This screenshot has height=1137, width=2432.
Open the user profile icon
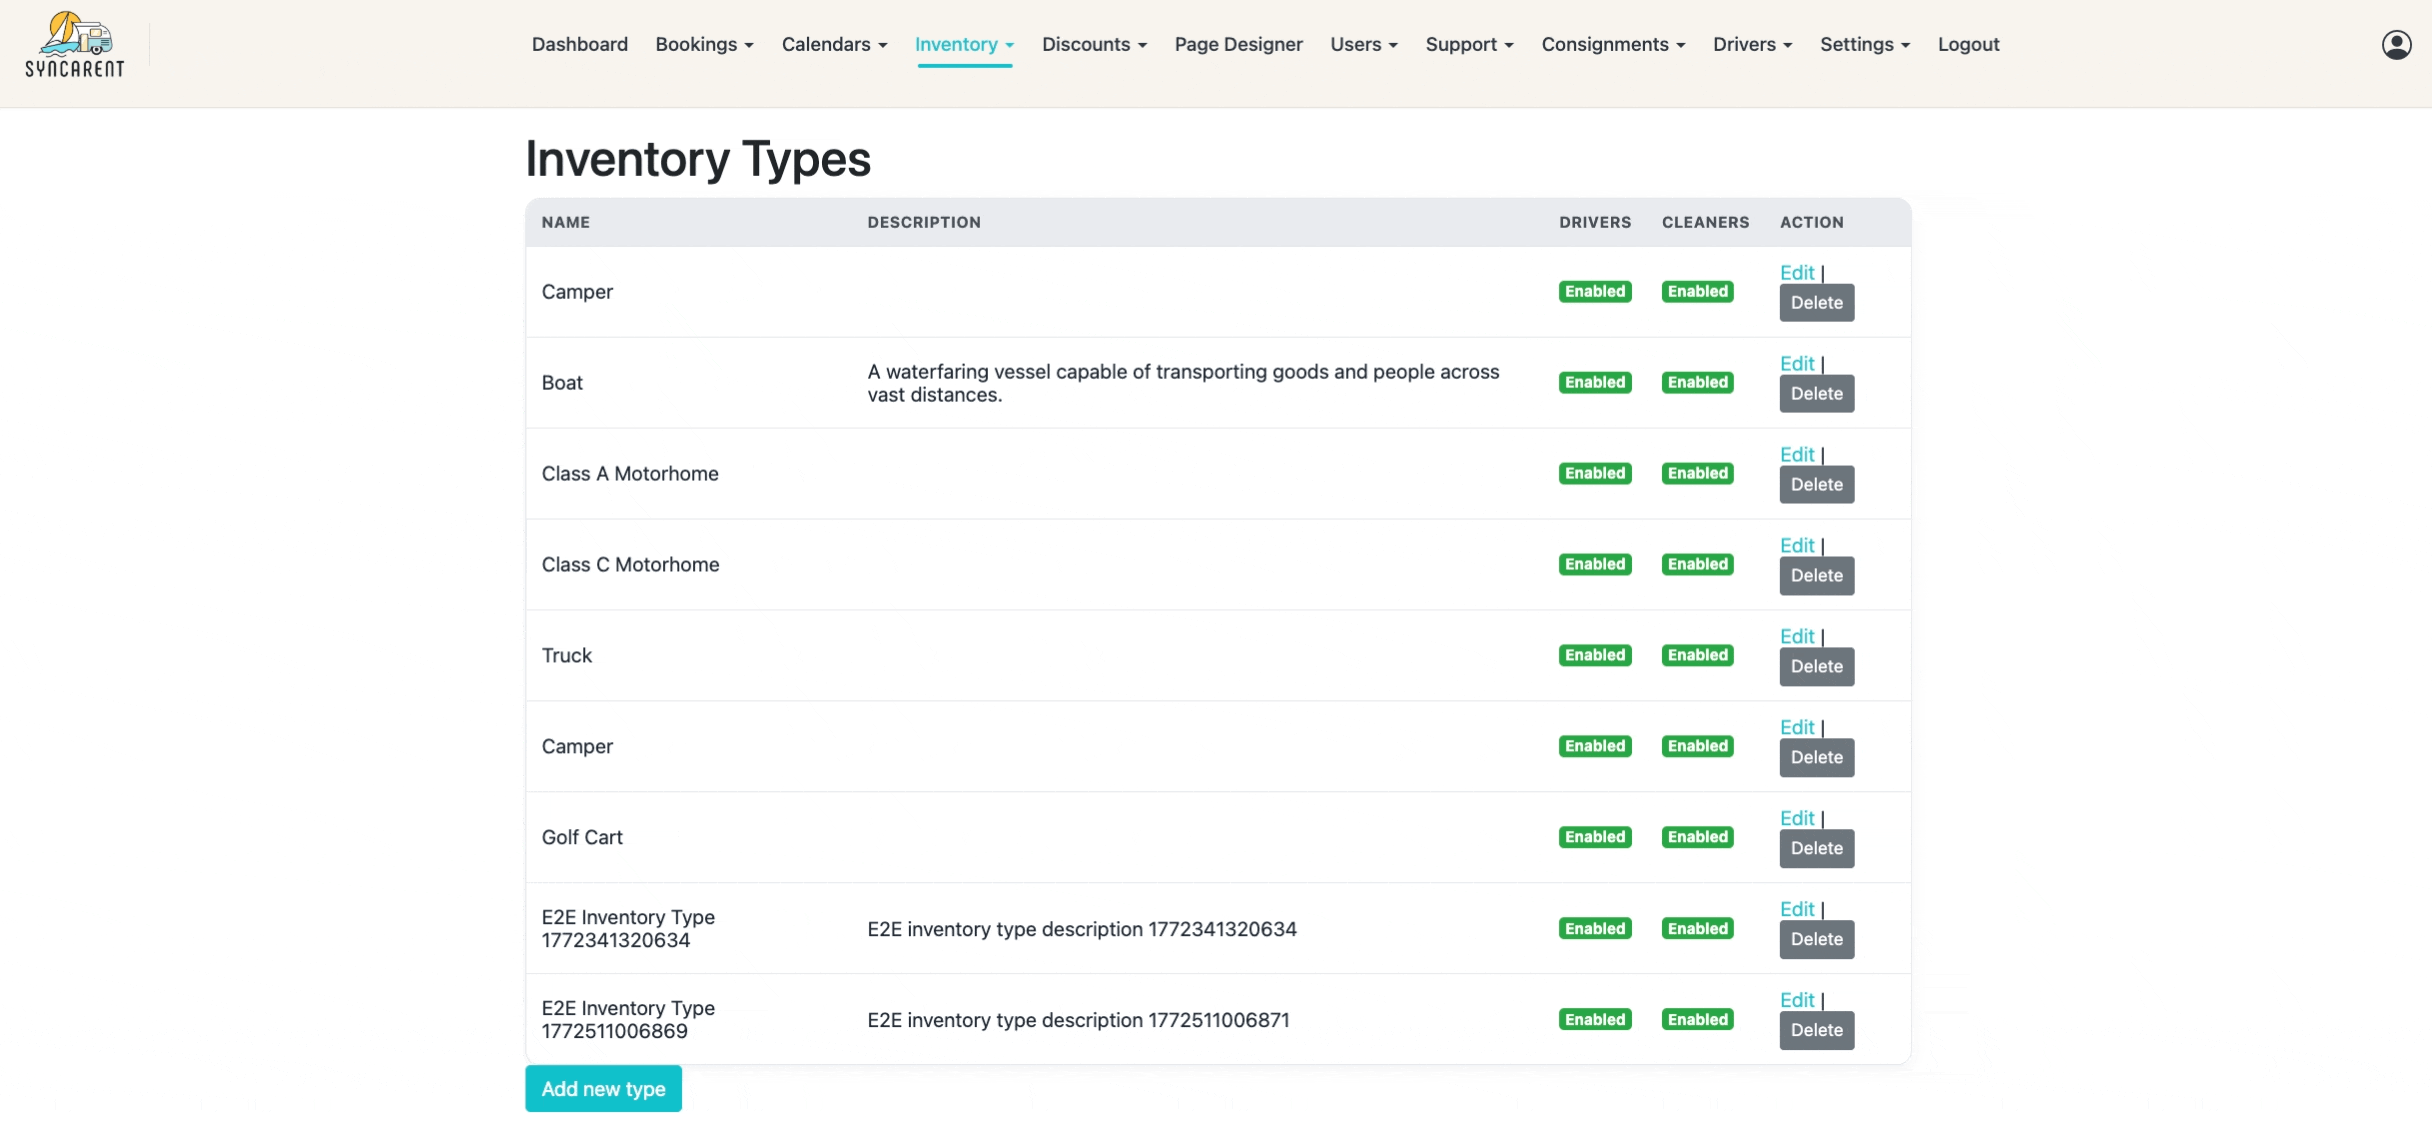coord(2396,45)
